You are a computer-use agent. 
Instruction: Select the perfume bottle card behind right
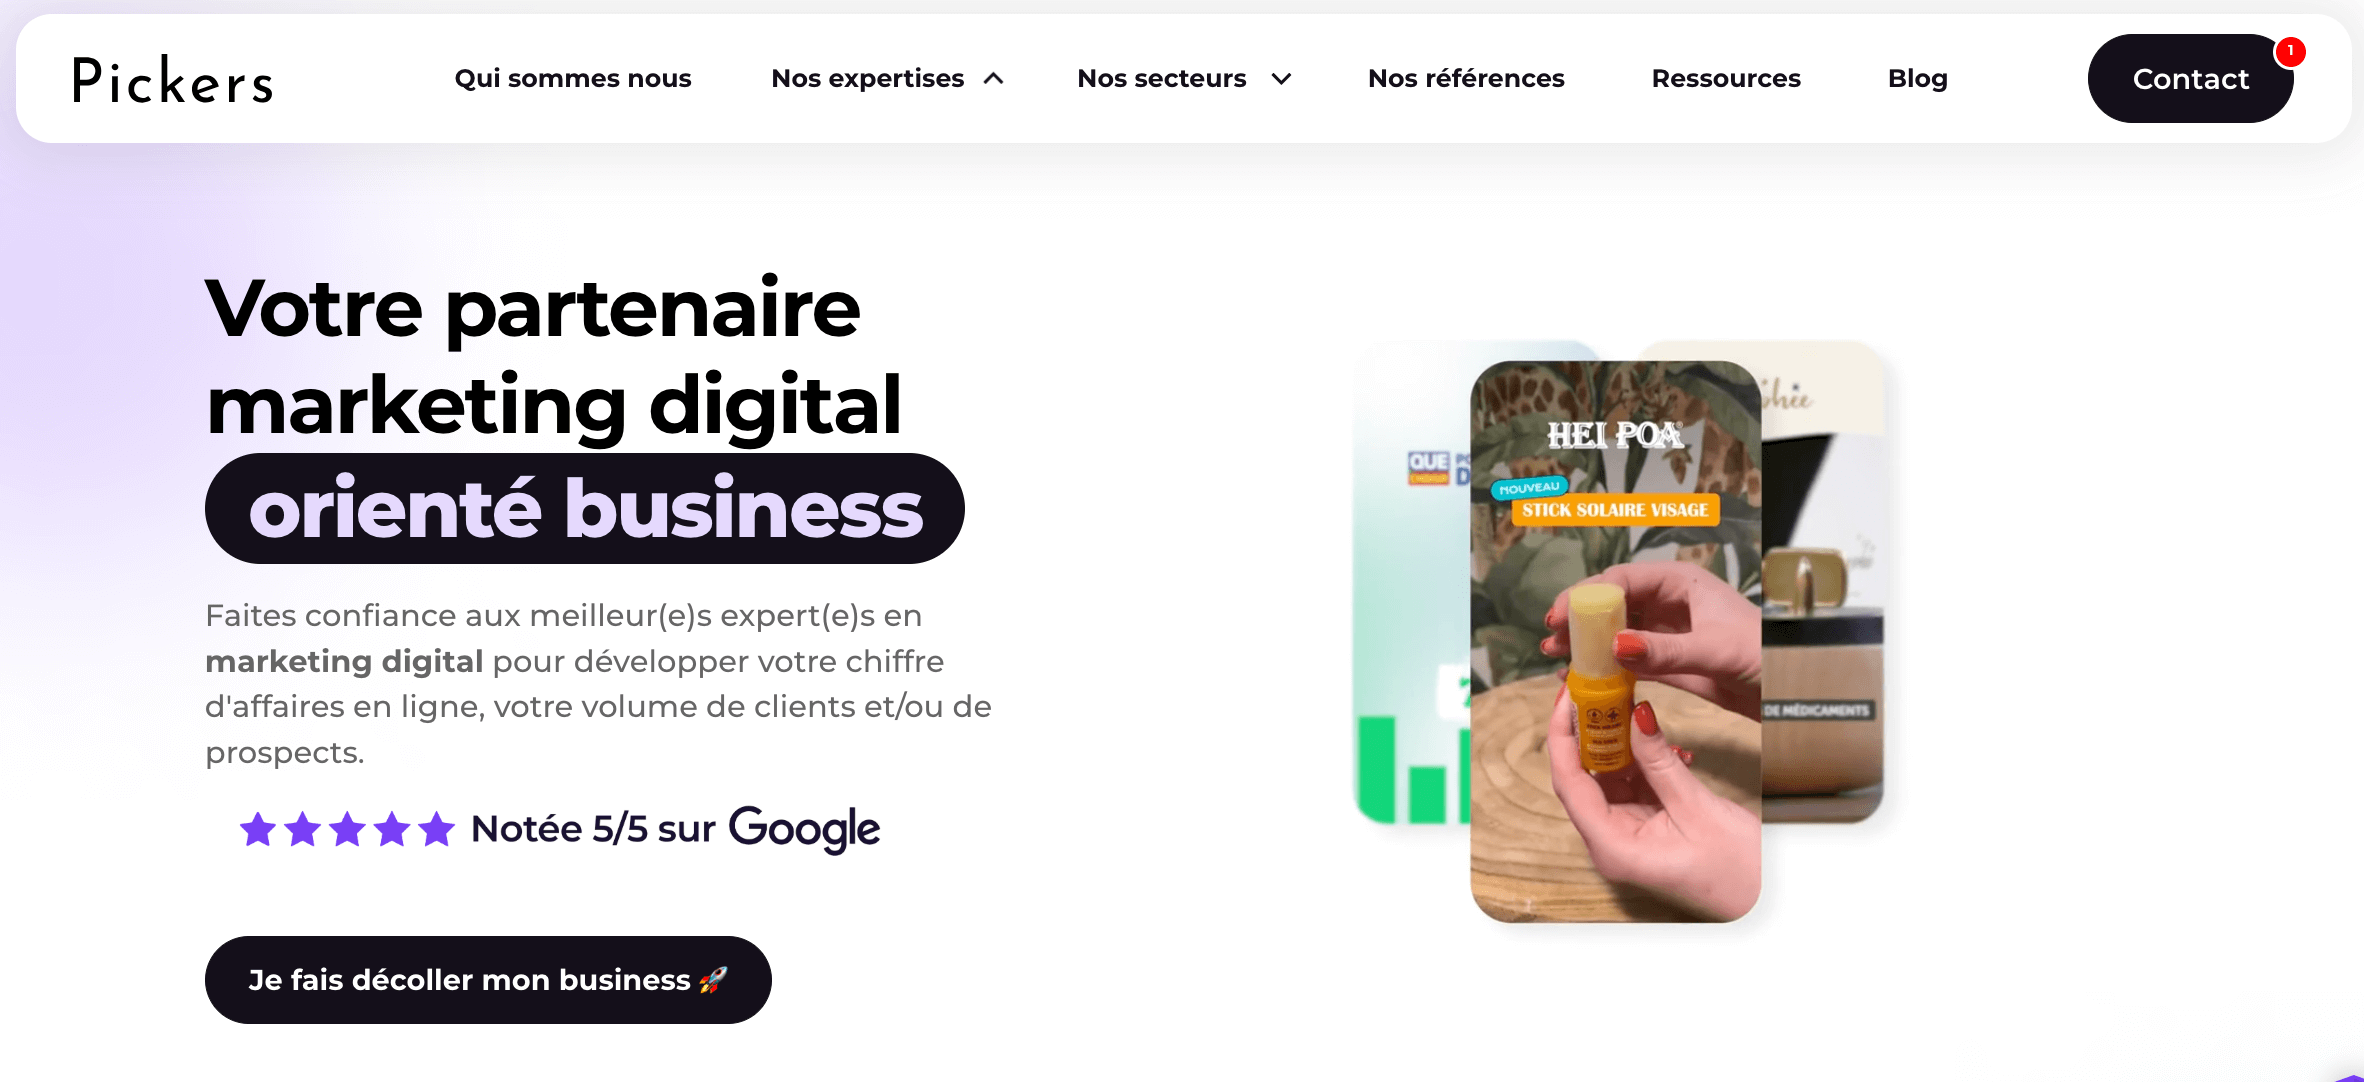point(1822,582)
